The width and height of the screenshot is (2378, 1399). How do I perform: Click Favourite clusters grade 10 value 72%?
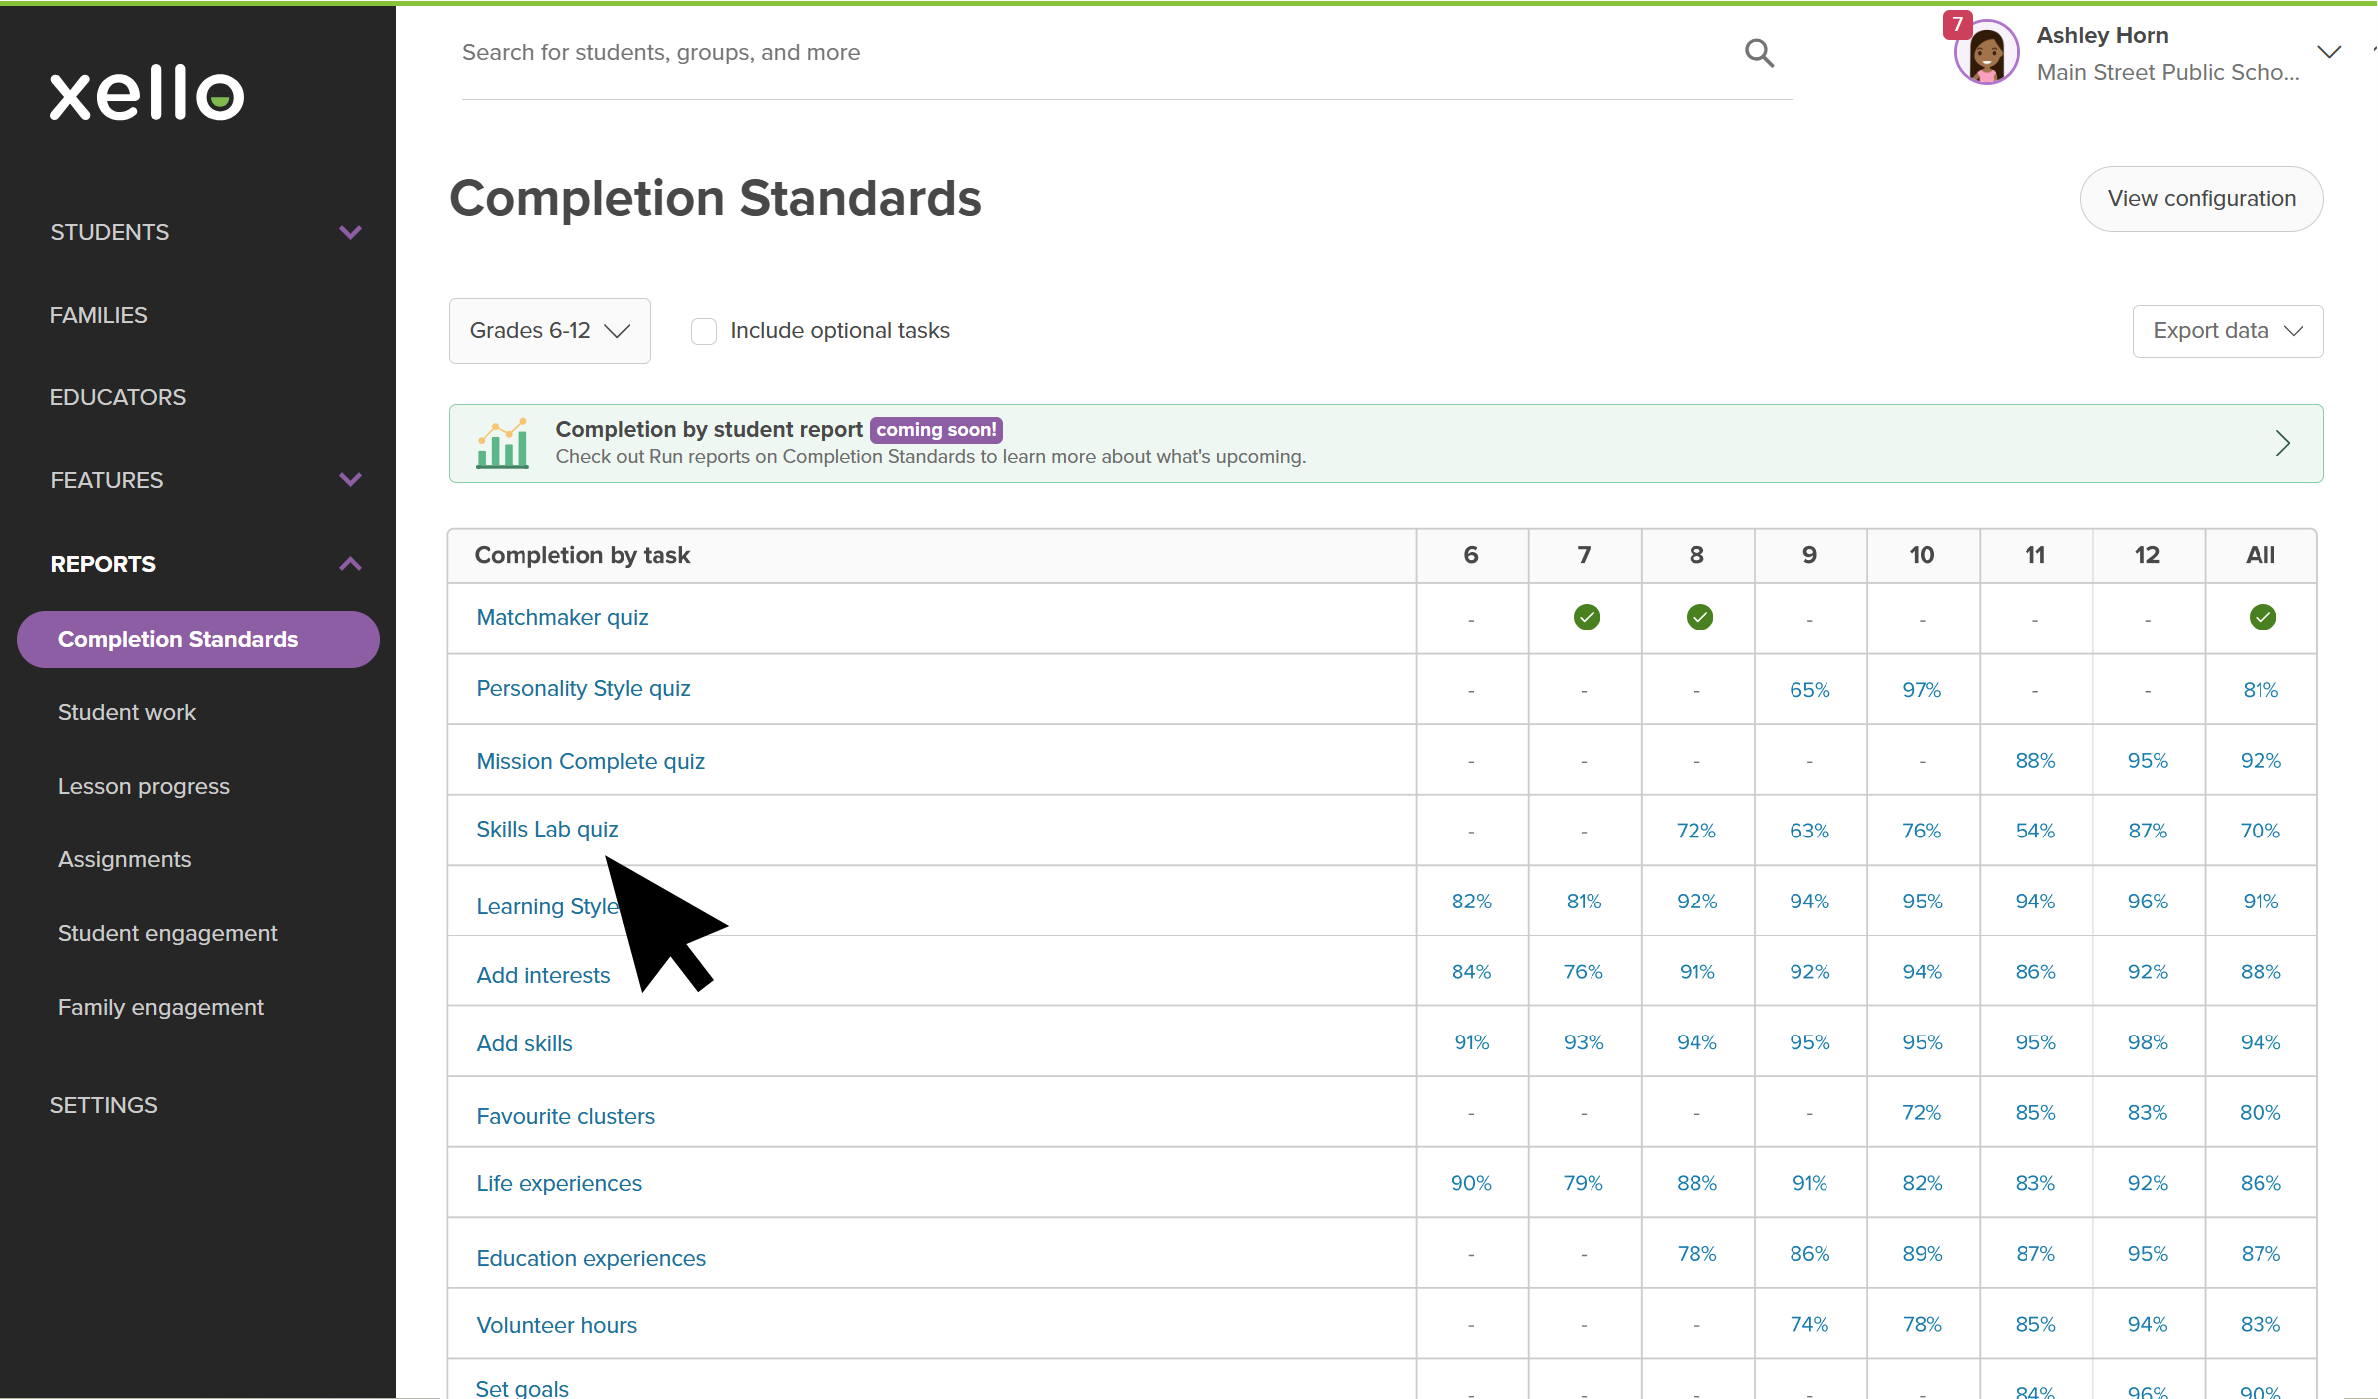pyautogui.click(x=1921, y=1112)
